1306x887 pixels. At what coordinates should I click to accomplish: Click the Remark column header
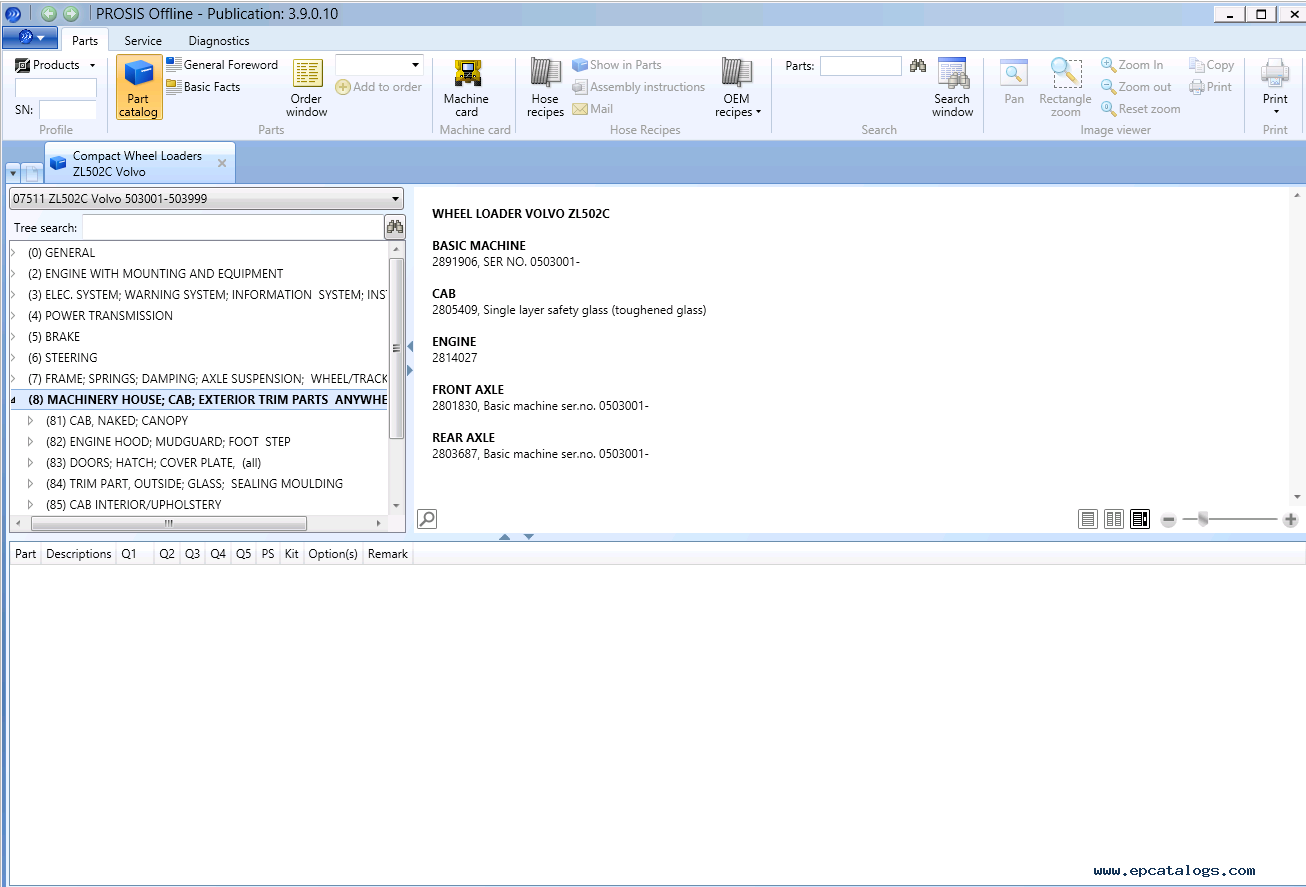click(x=388, y=554)
